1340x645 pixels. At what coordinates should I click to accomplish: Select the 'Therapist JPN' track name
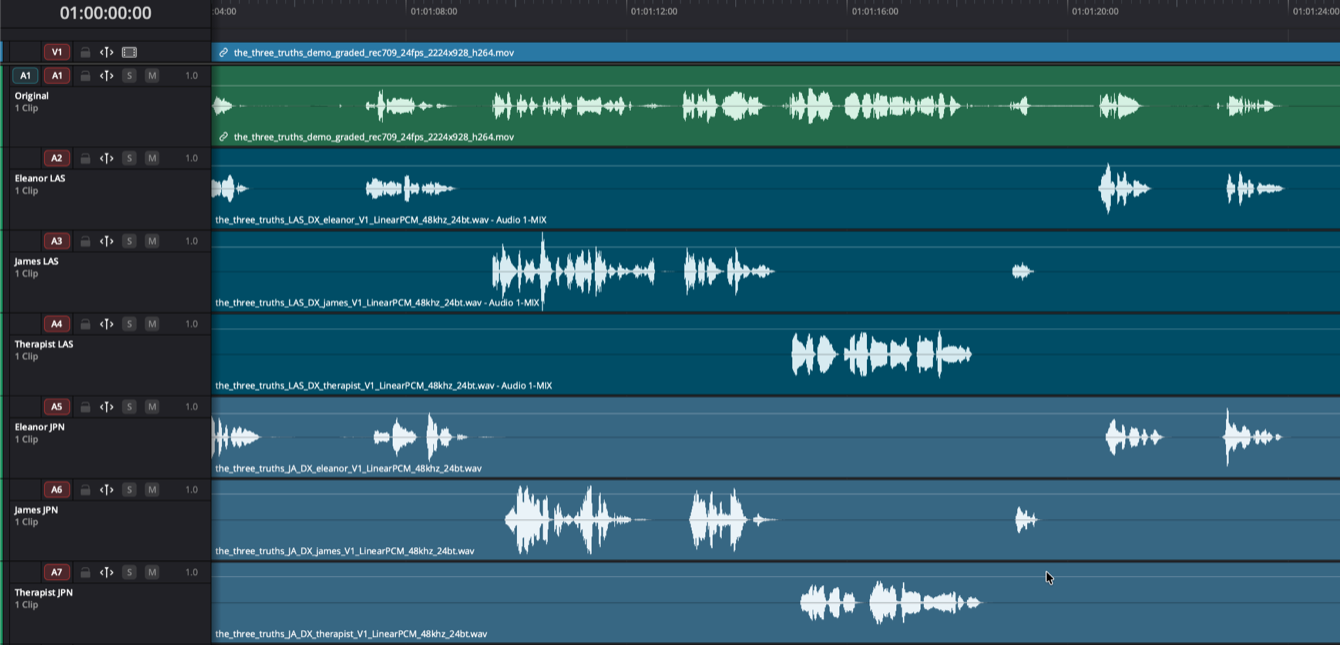click(x=44, y=593)
